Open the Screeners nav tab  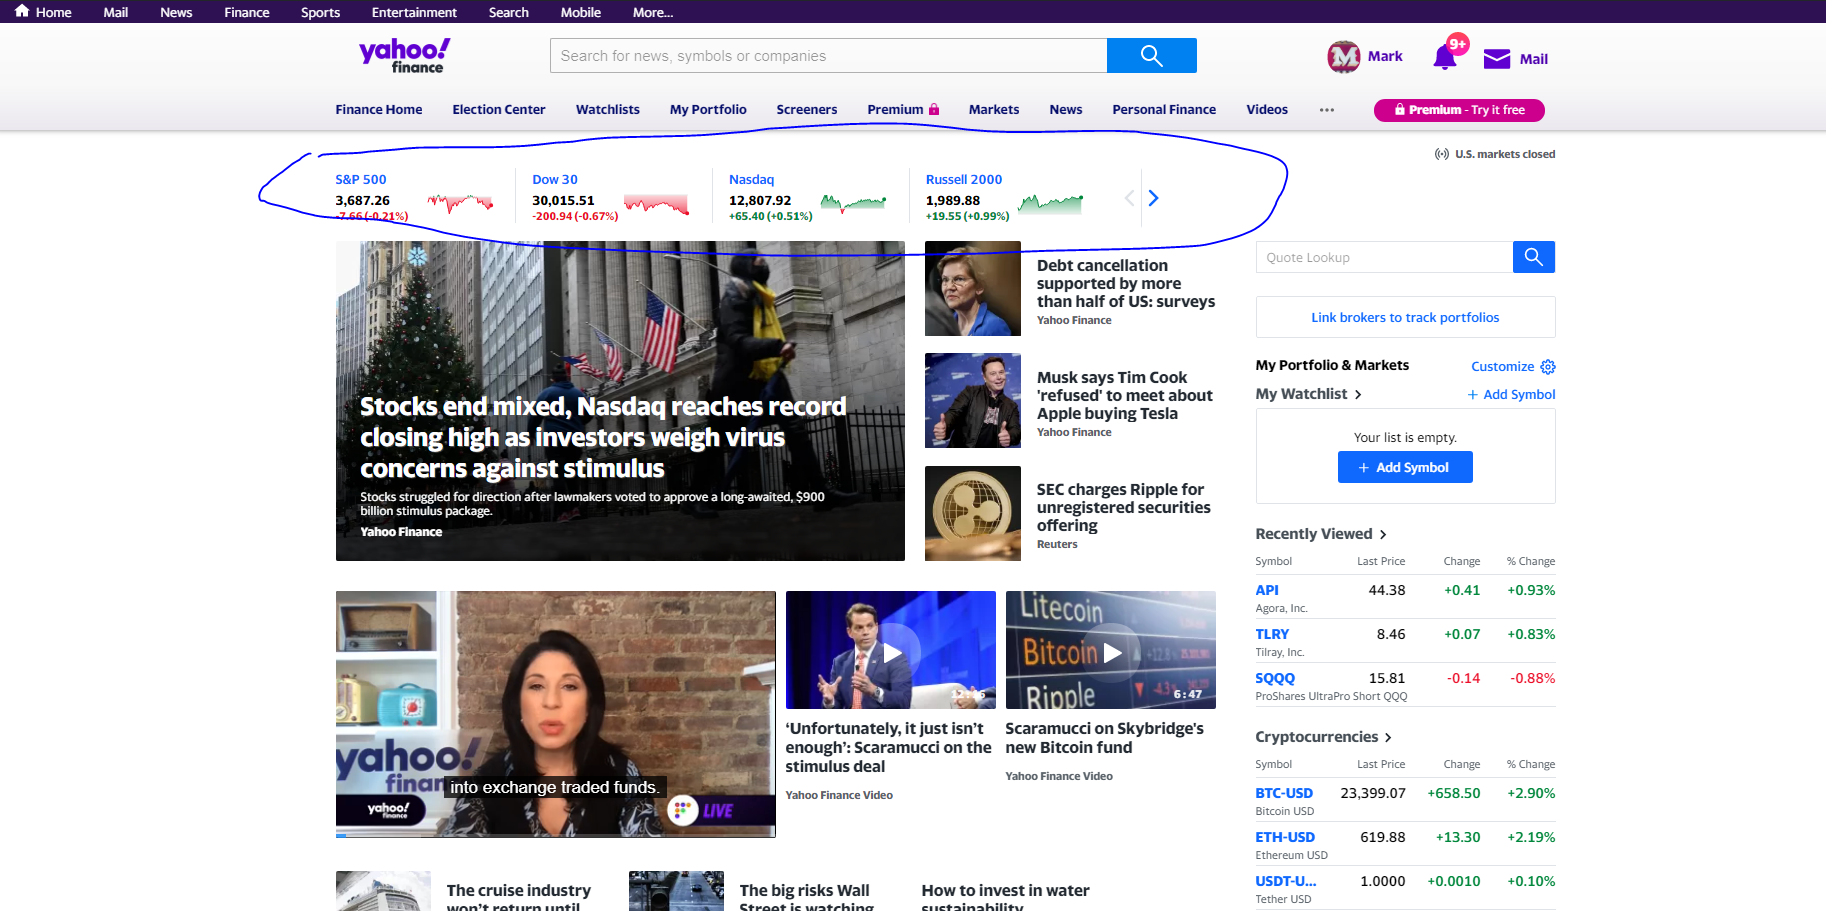coord(806,110)
